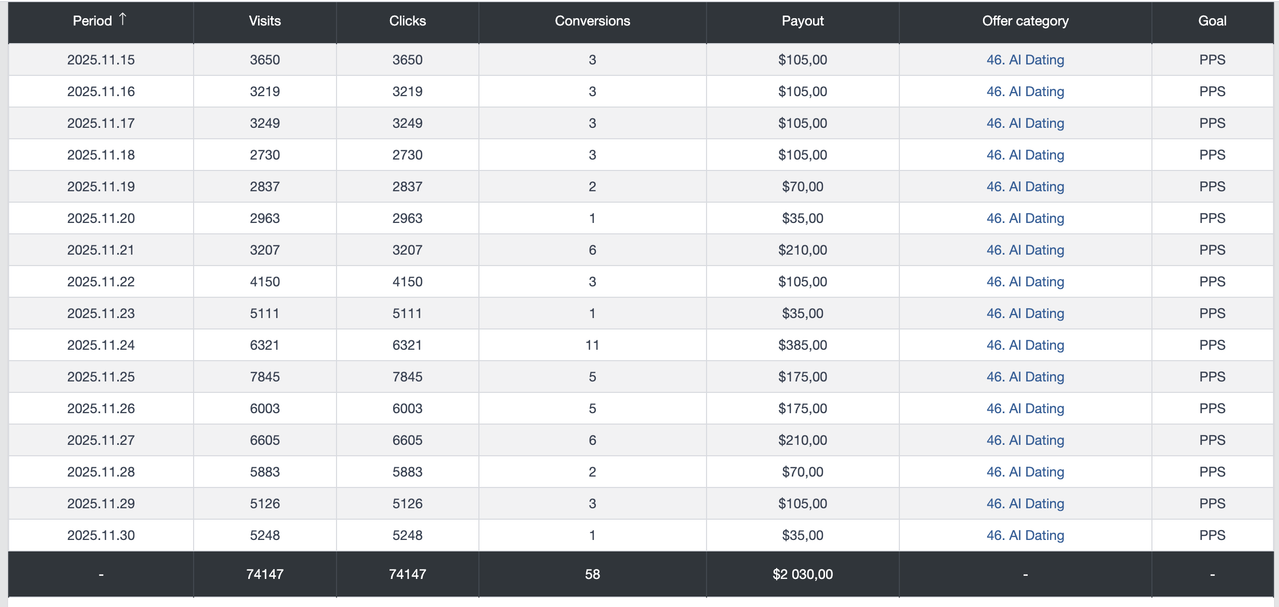
Task: Open AI Dating link for 2025.11.24
Action: click(x=1025, y=345)
